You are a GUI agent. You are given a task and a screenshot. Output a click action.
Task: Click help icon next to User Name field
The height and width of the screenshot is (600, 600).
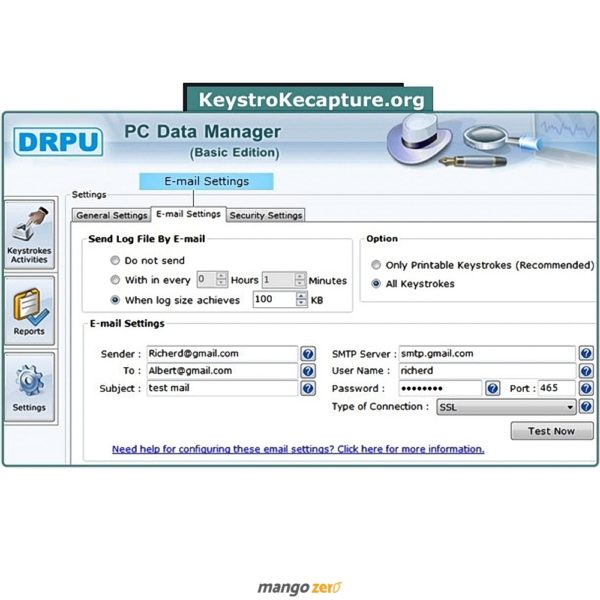click(x=586, y=371)
